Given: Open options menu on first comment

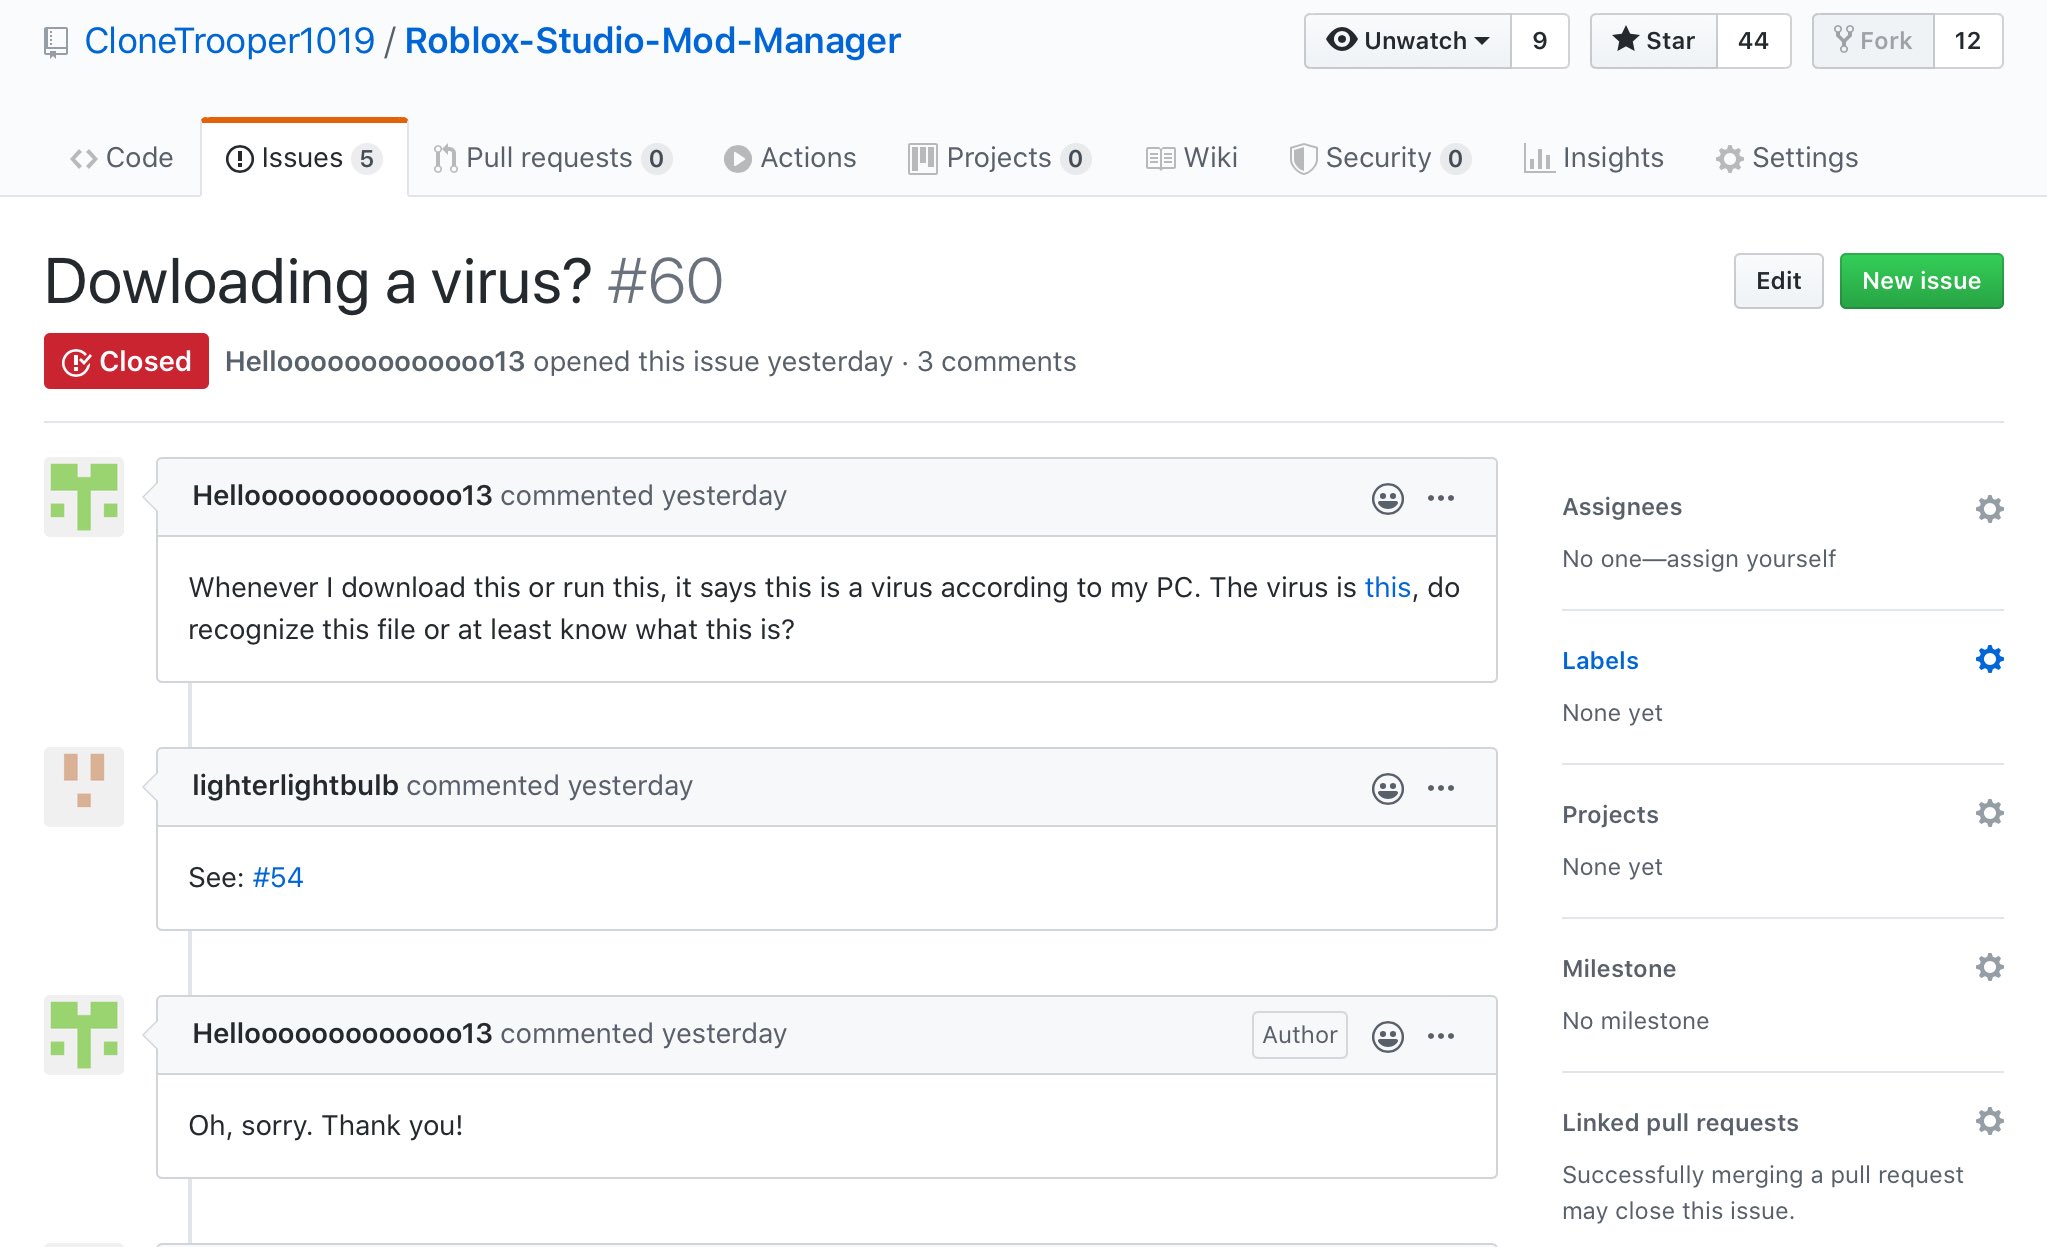Looking at the screenshot, I should pos(1441,498).
